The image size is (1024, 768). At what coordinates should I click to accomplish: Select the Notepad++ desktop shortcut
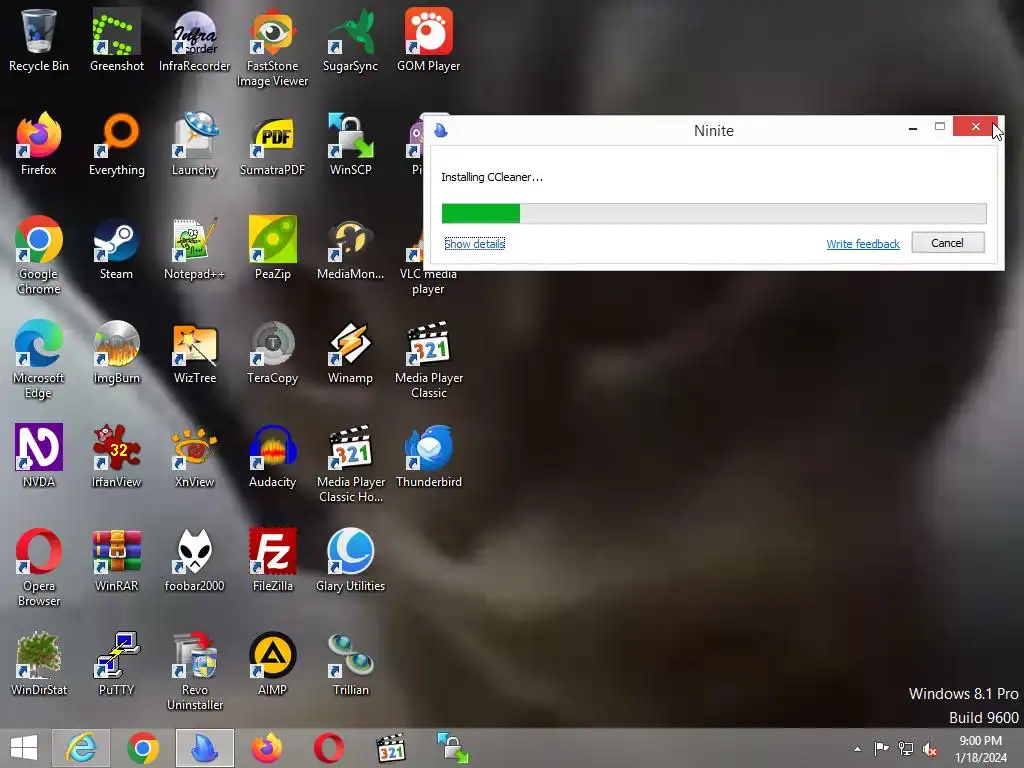click(195, 248)
